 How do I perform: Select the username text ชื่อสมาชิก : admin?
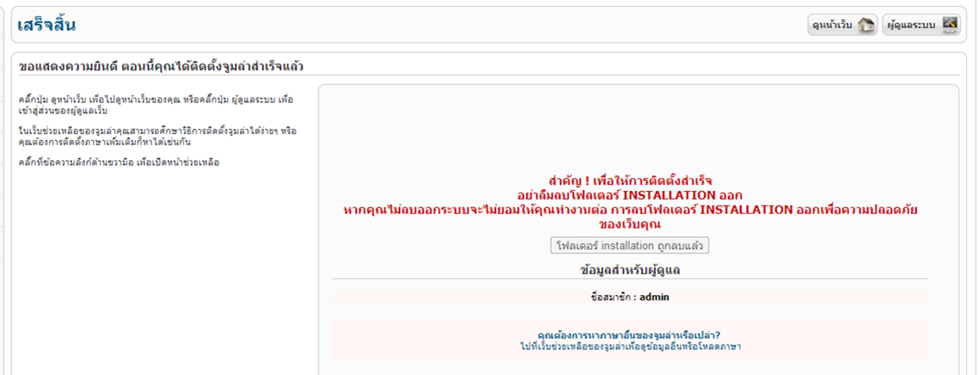coord(630,298)
